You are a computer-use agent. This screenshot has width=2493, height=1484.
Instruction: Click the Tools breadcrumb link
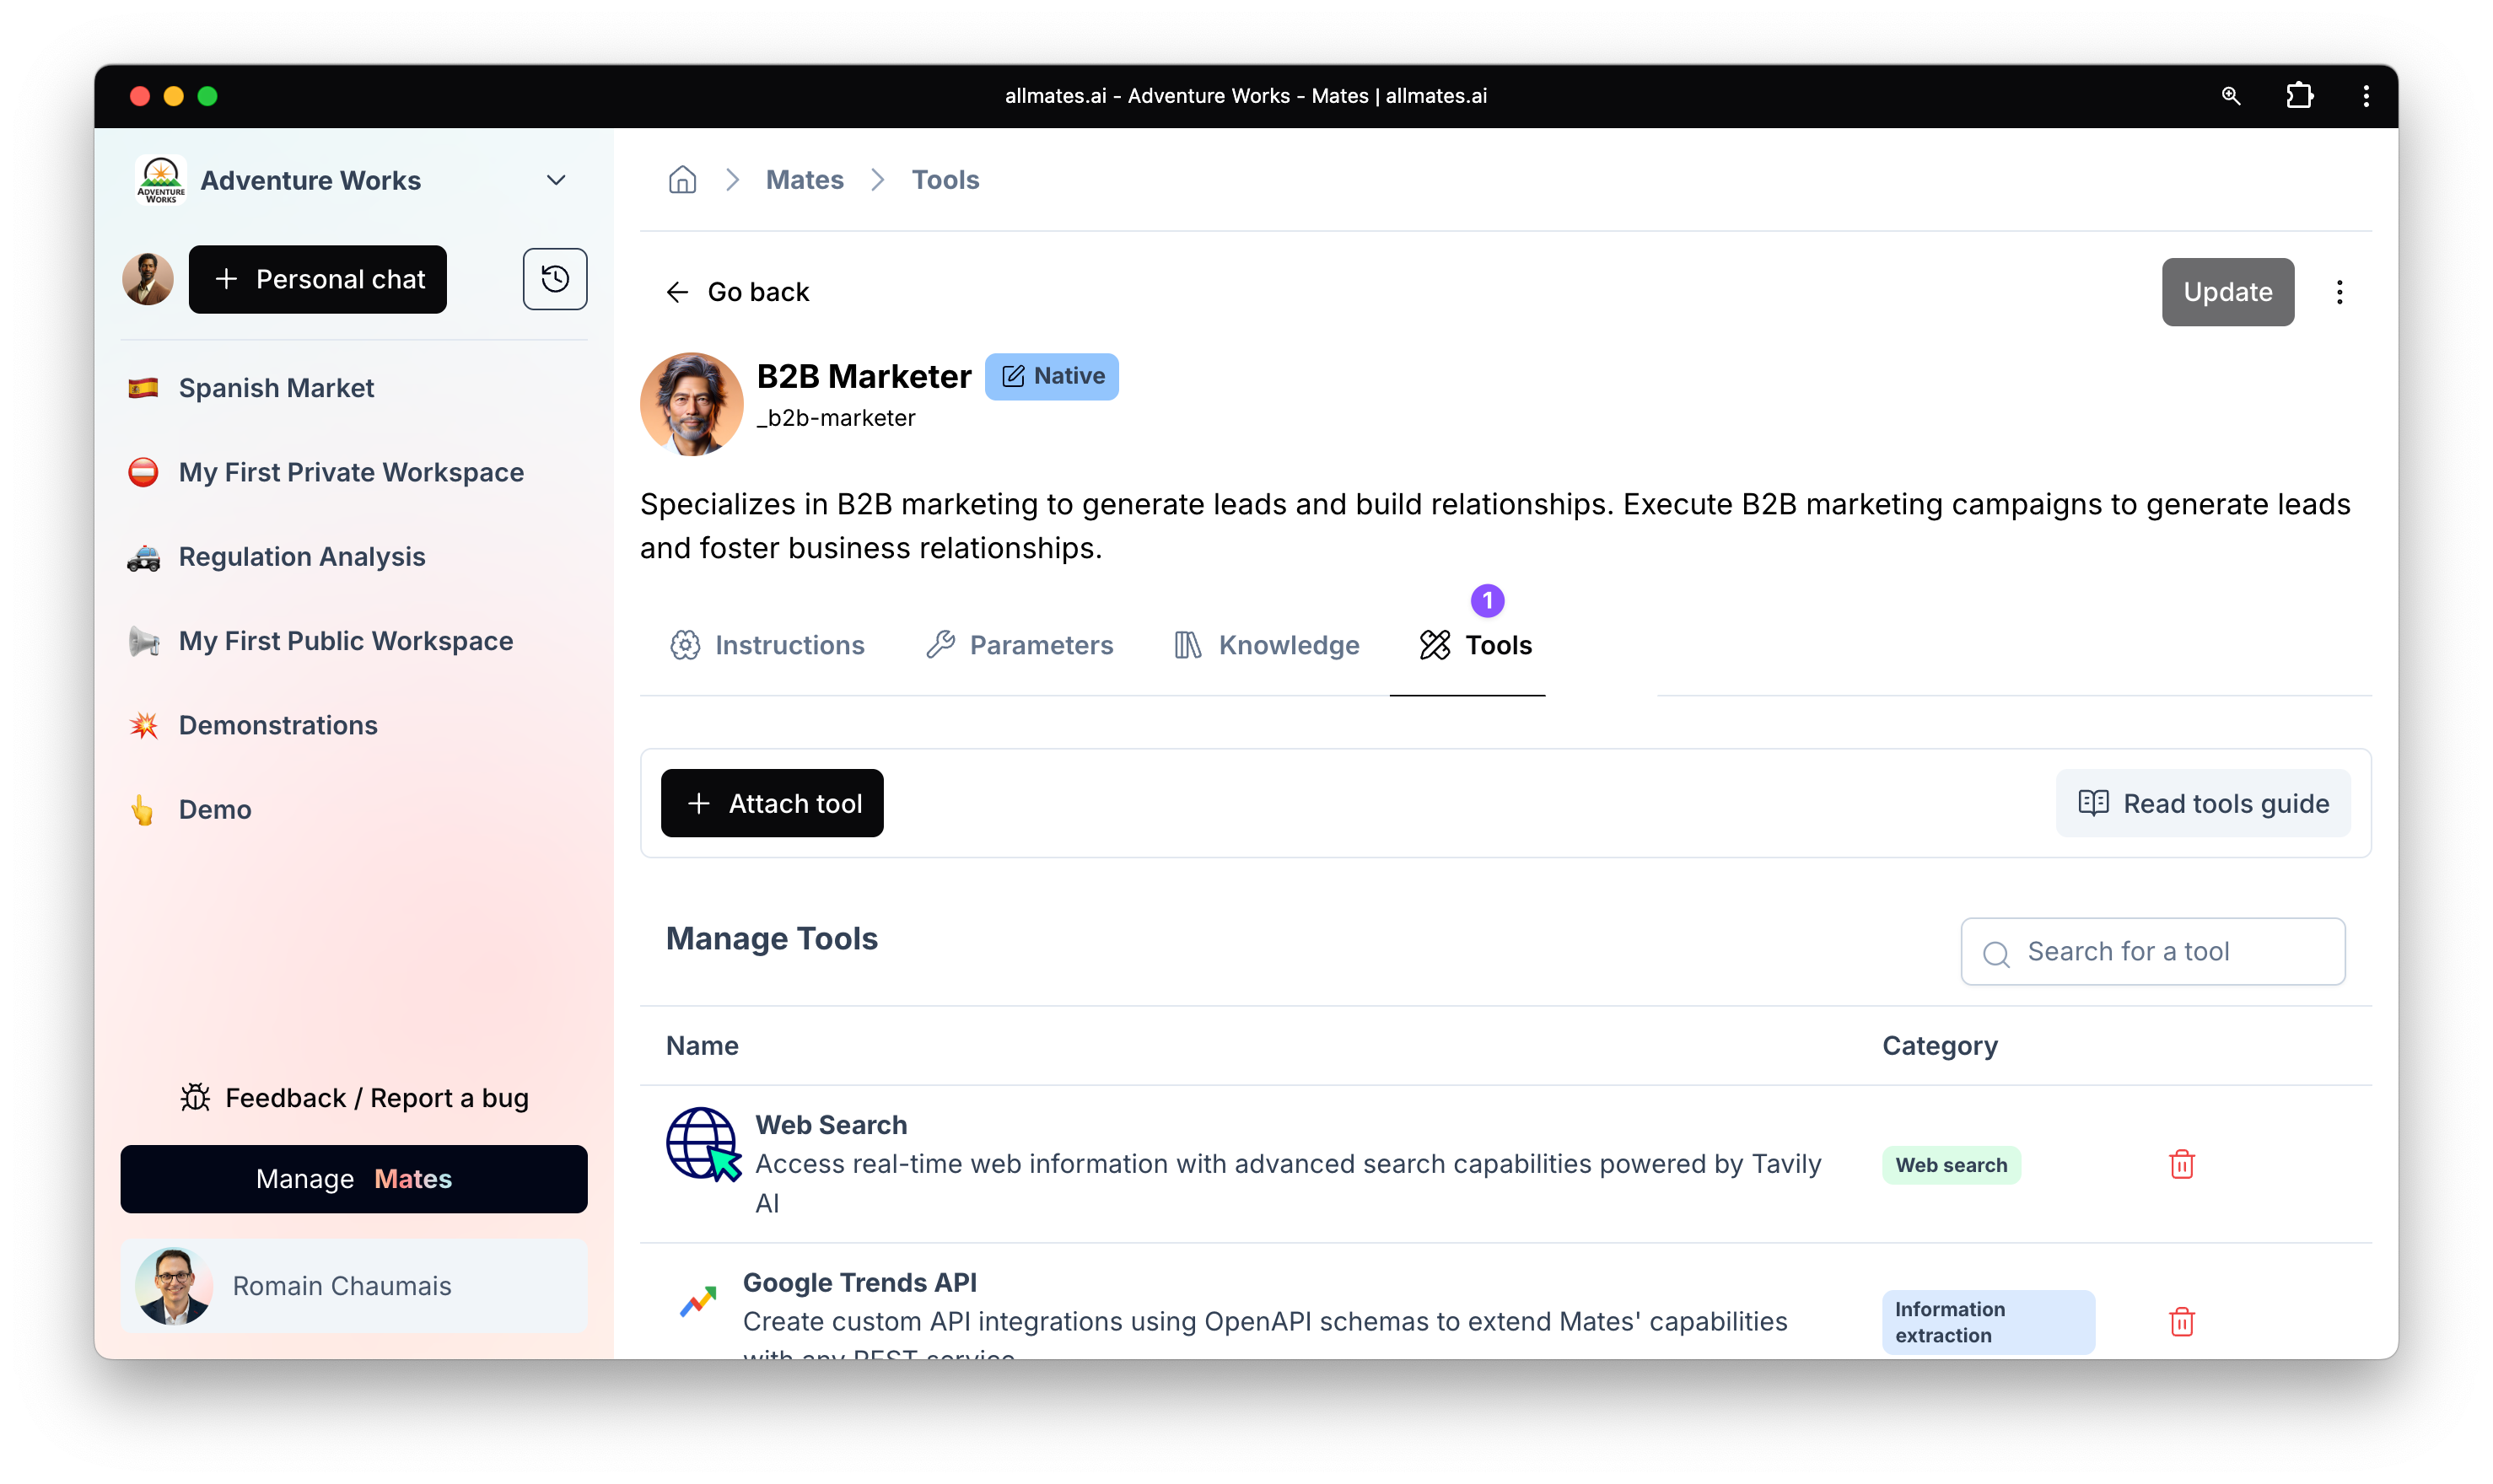point(945,180)
